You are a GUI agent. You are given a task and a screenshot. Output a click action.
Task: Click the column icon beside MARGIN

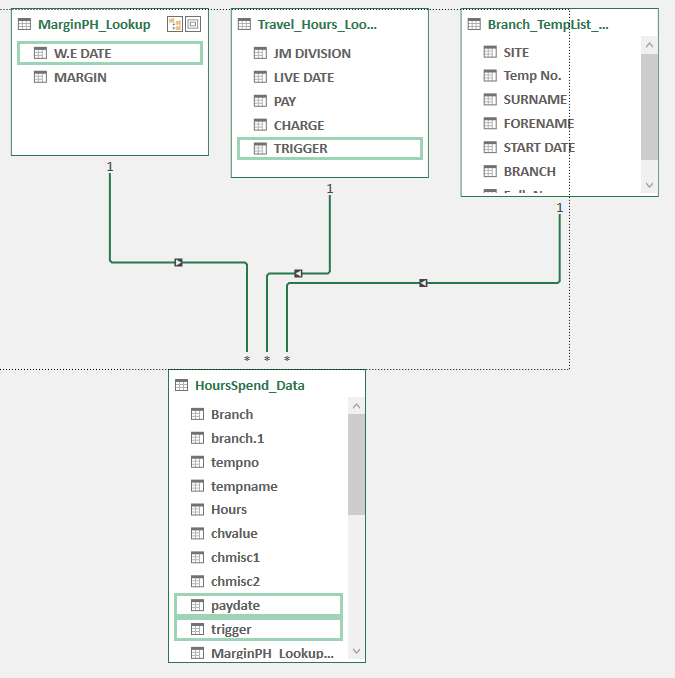pos(40,77)
